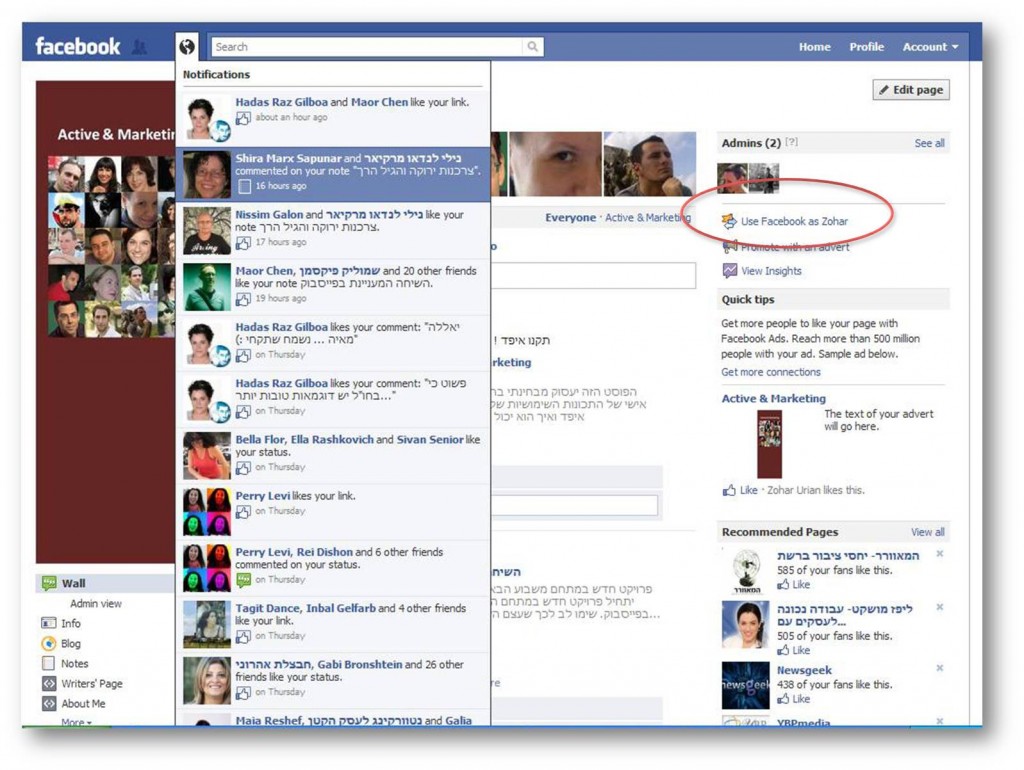Click Bella Flor name in notifications
Viewport: 1024px width, 770px height.
coord(261,440)
